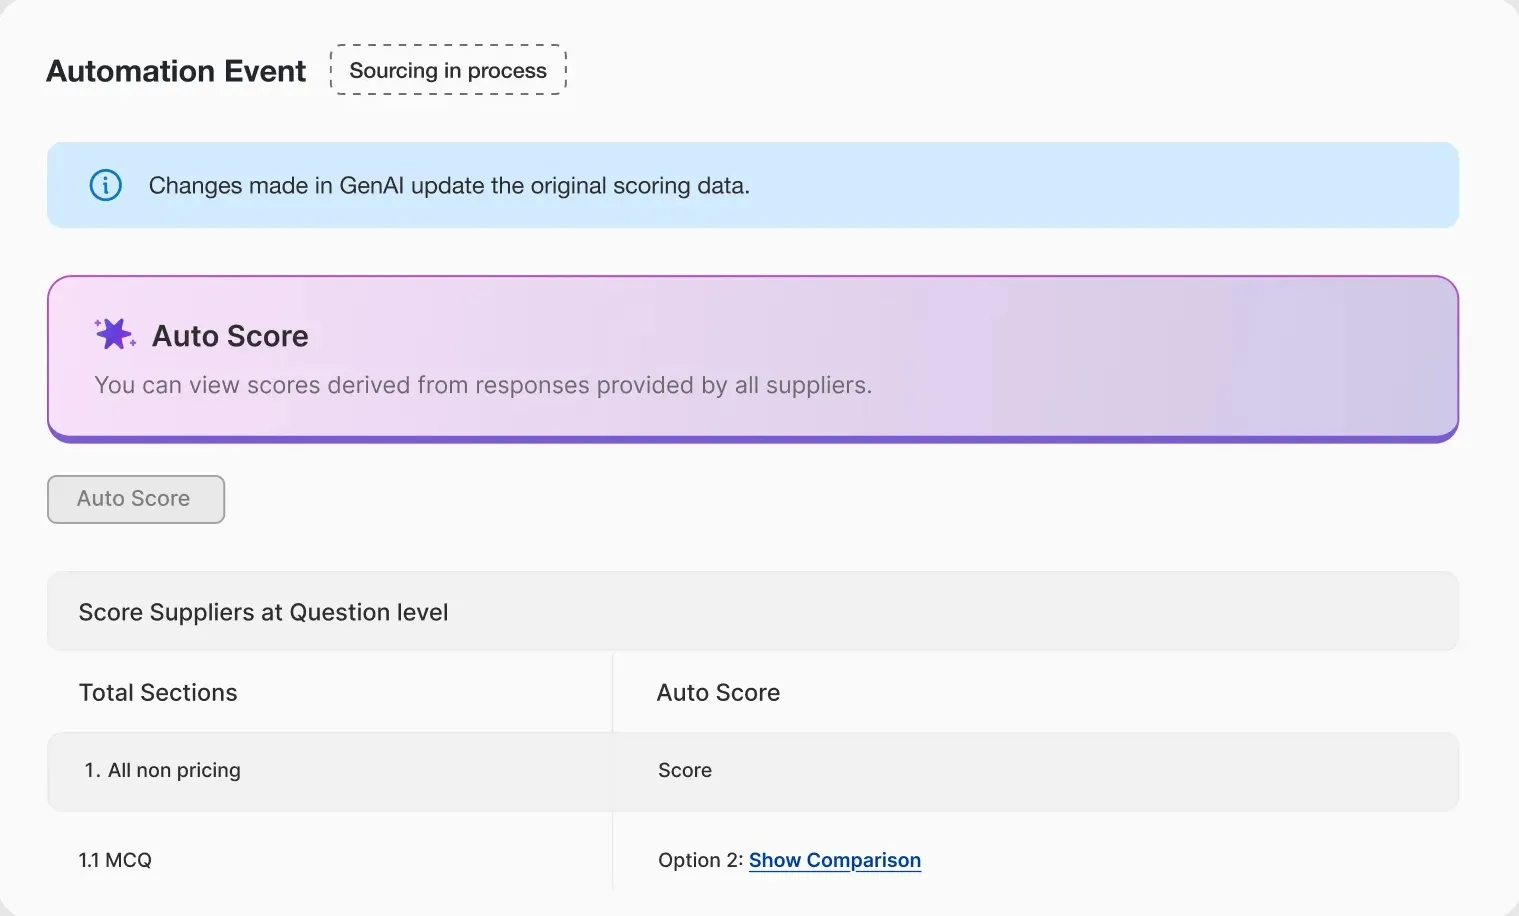1519x916 pixels.
Task: Click the Sourcing in process status badge
Action: (x=448, y=70)
